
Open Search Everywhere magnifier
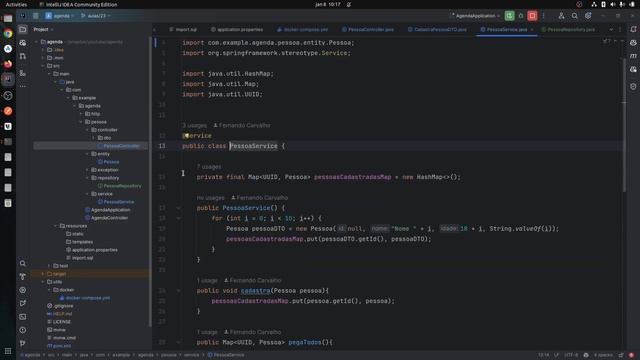(575, 16)
